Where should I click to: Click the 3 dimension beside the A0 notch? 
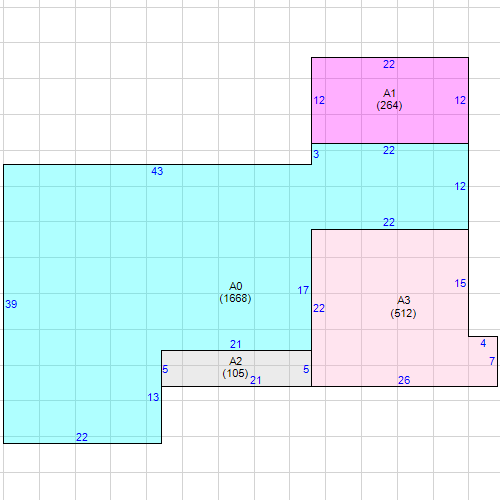pyautogui.click(x=316, y=154)
